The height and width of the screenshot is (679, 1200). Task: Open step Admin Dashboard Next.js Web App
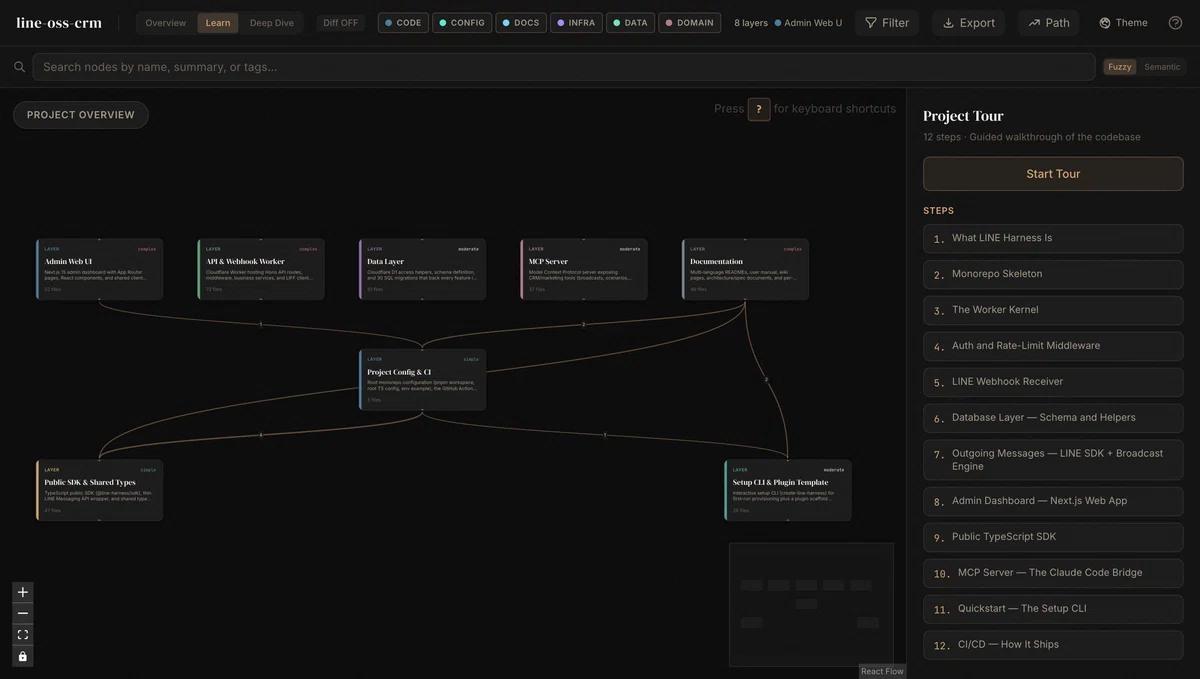point(1053,502)
